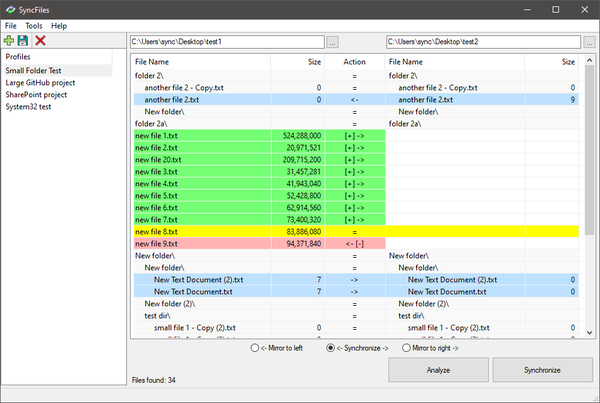The image size is (600, 403).
Task: Click the '<-' action for another file 2.txt
Action: point(355,100)
